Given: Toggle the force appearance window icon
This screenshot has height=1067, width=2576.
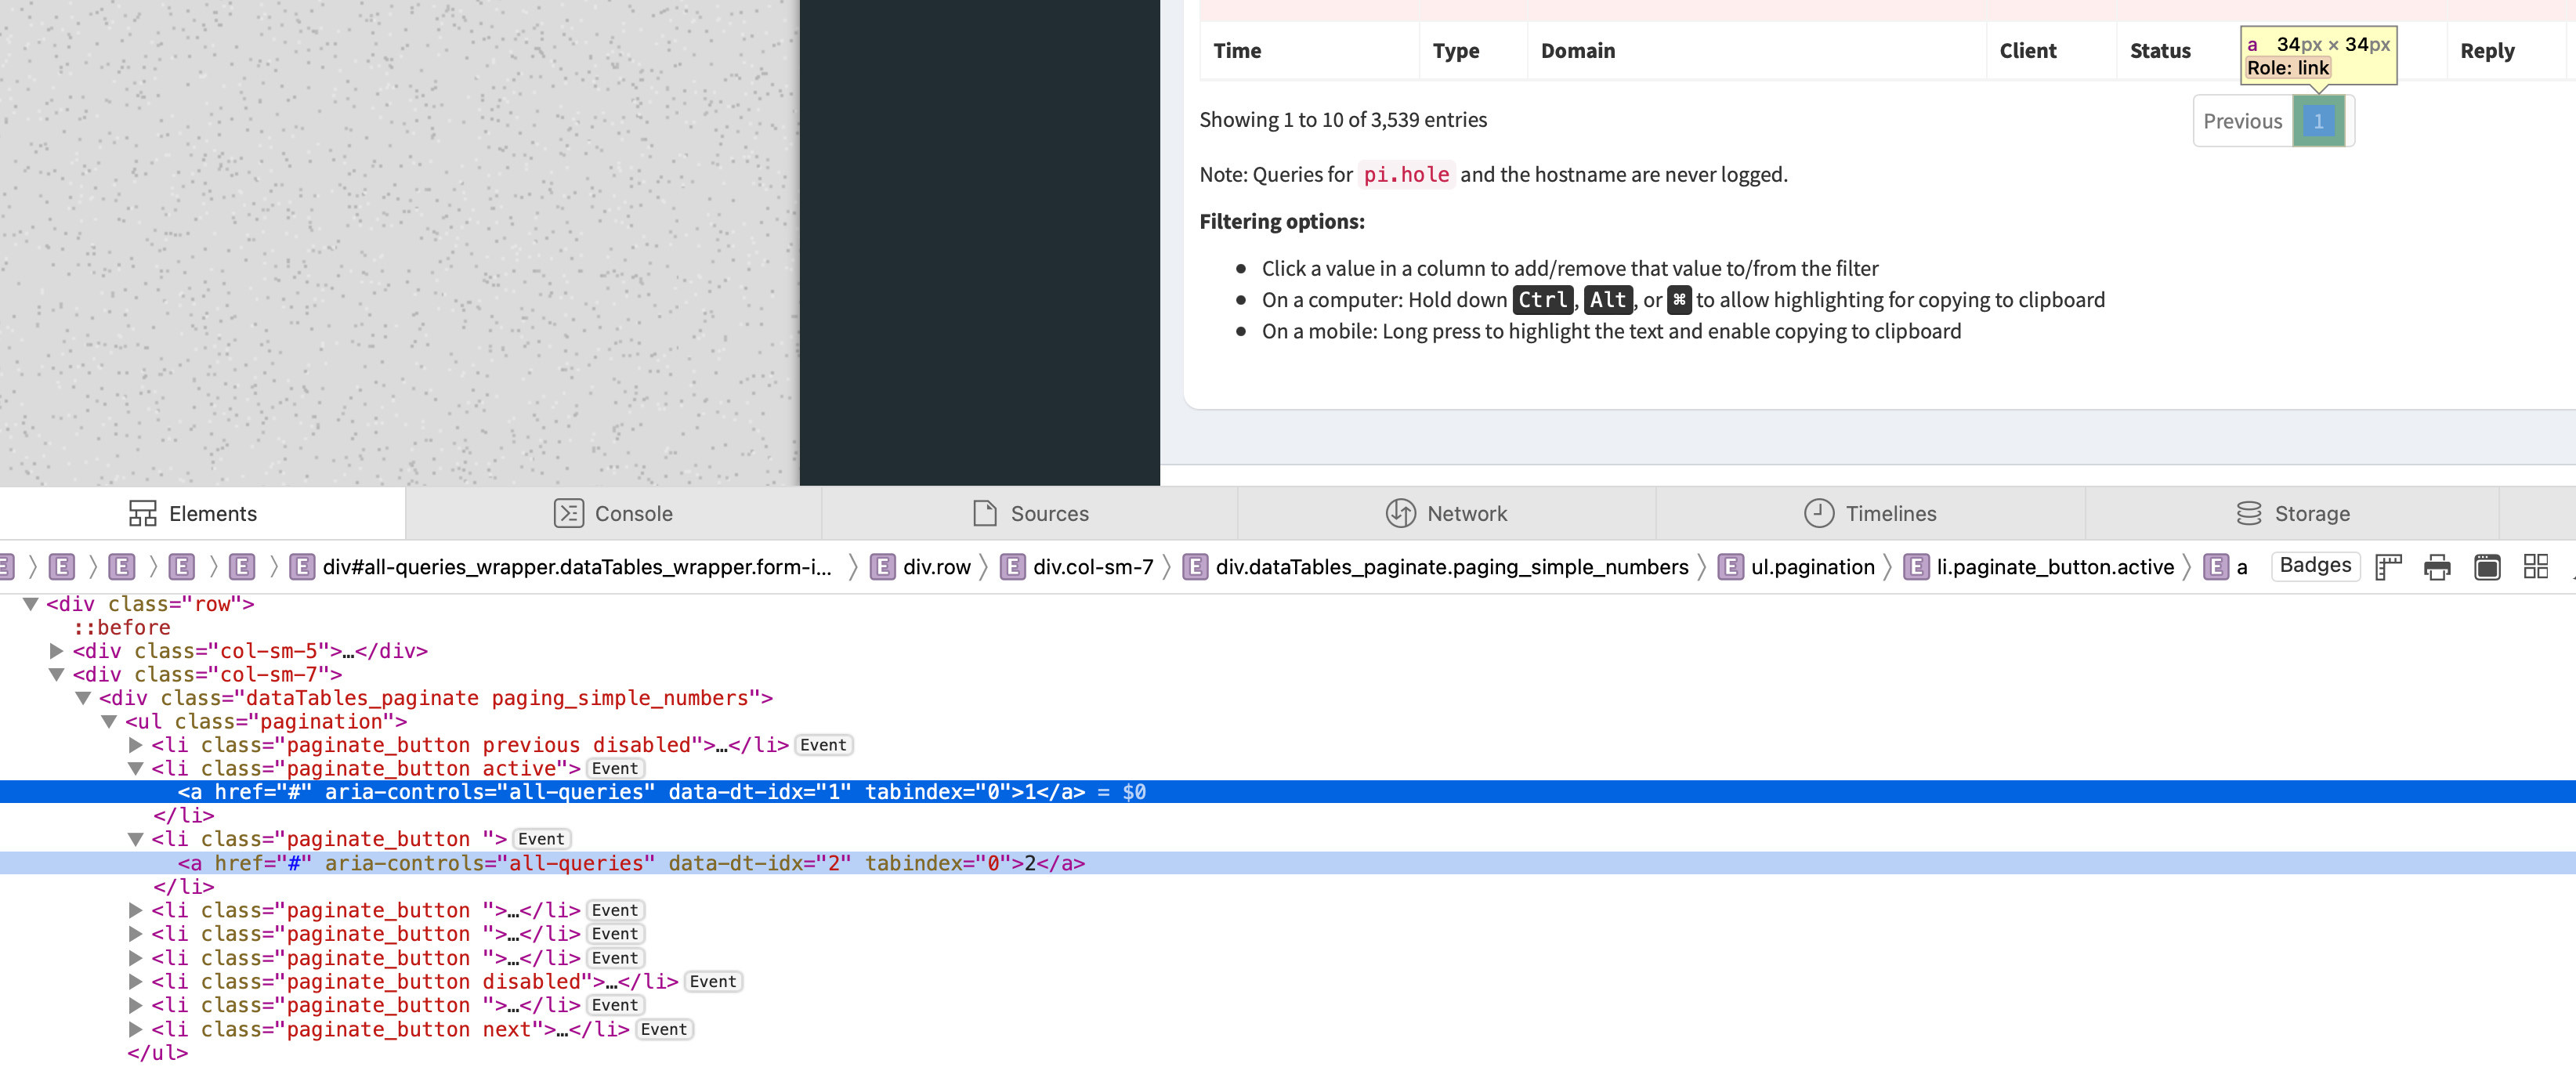Looking at the screenshot, I should pyautogui.click(x=2487, y=567).
